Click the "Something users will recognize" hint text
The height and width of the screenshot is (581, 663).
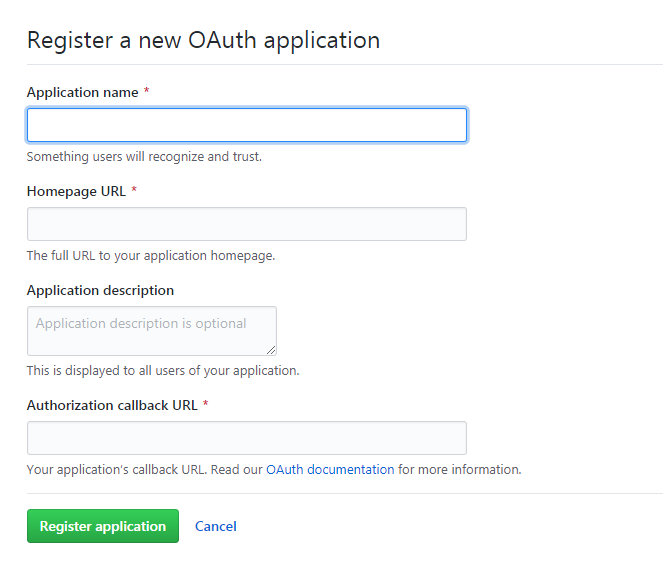[x=144, y=156]
